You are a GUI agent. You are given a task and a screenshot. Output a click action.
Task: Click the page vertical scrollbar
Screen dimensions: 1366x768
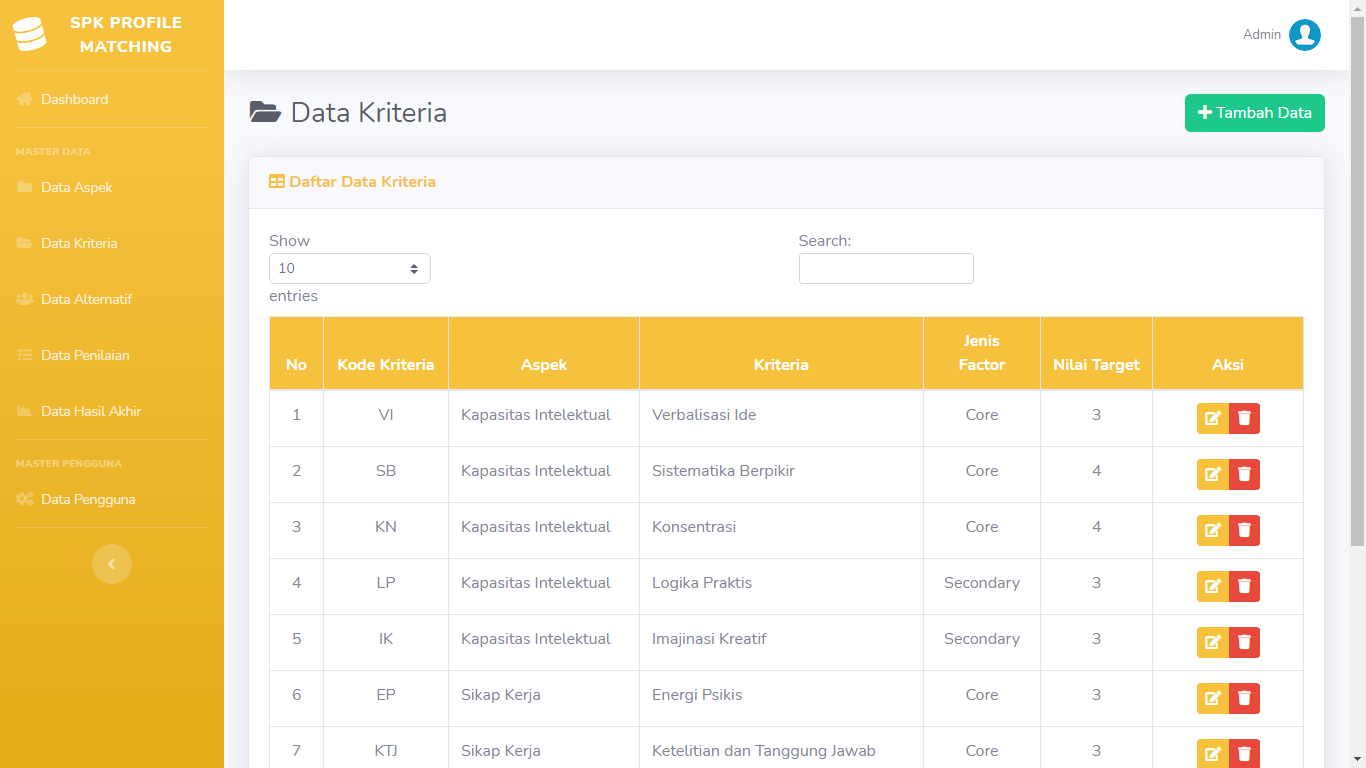pos(1358,280)
